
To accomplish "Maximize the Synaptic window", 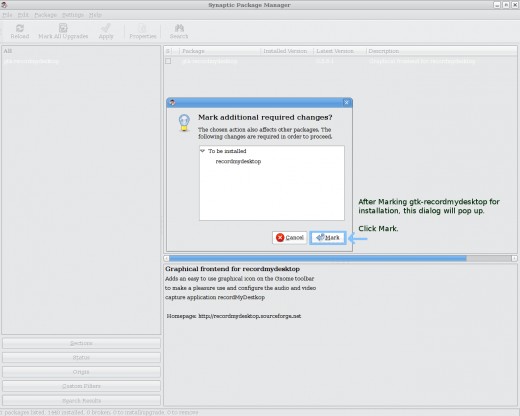I will [x=506, y=5].
